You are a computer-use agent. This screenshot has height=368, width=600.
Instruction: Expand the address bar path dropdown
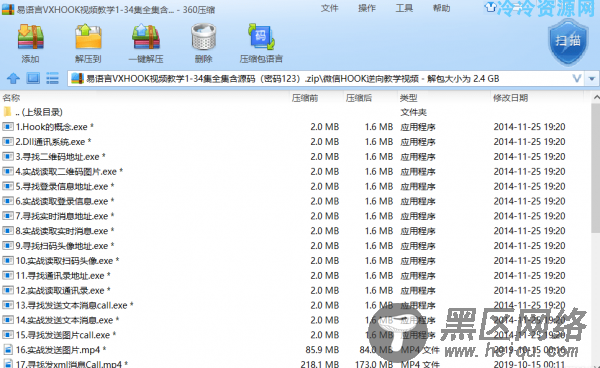click(x=577, y=79)
